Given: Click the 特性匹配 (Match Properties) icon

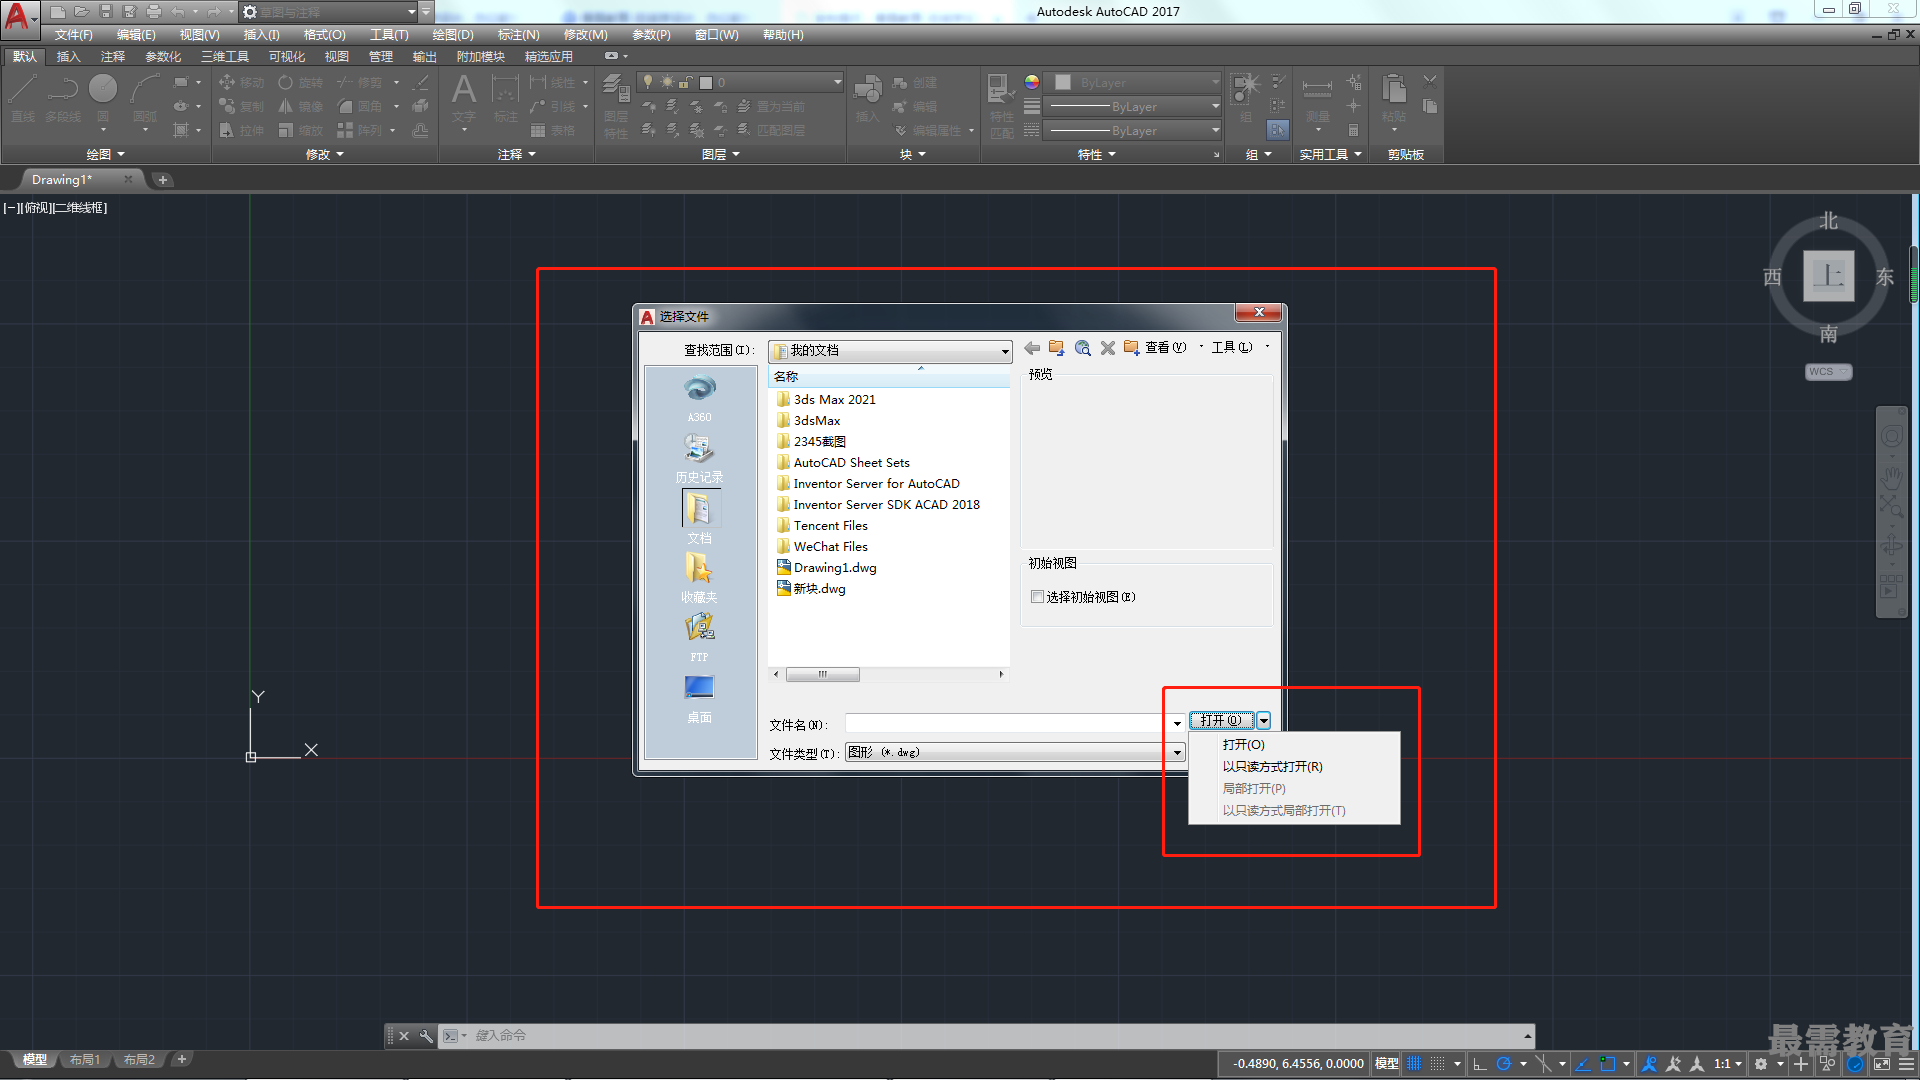Looking at the screenshot, I should pos(1001,106).
